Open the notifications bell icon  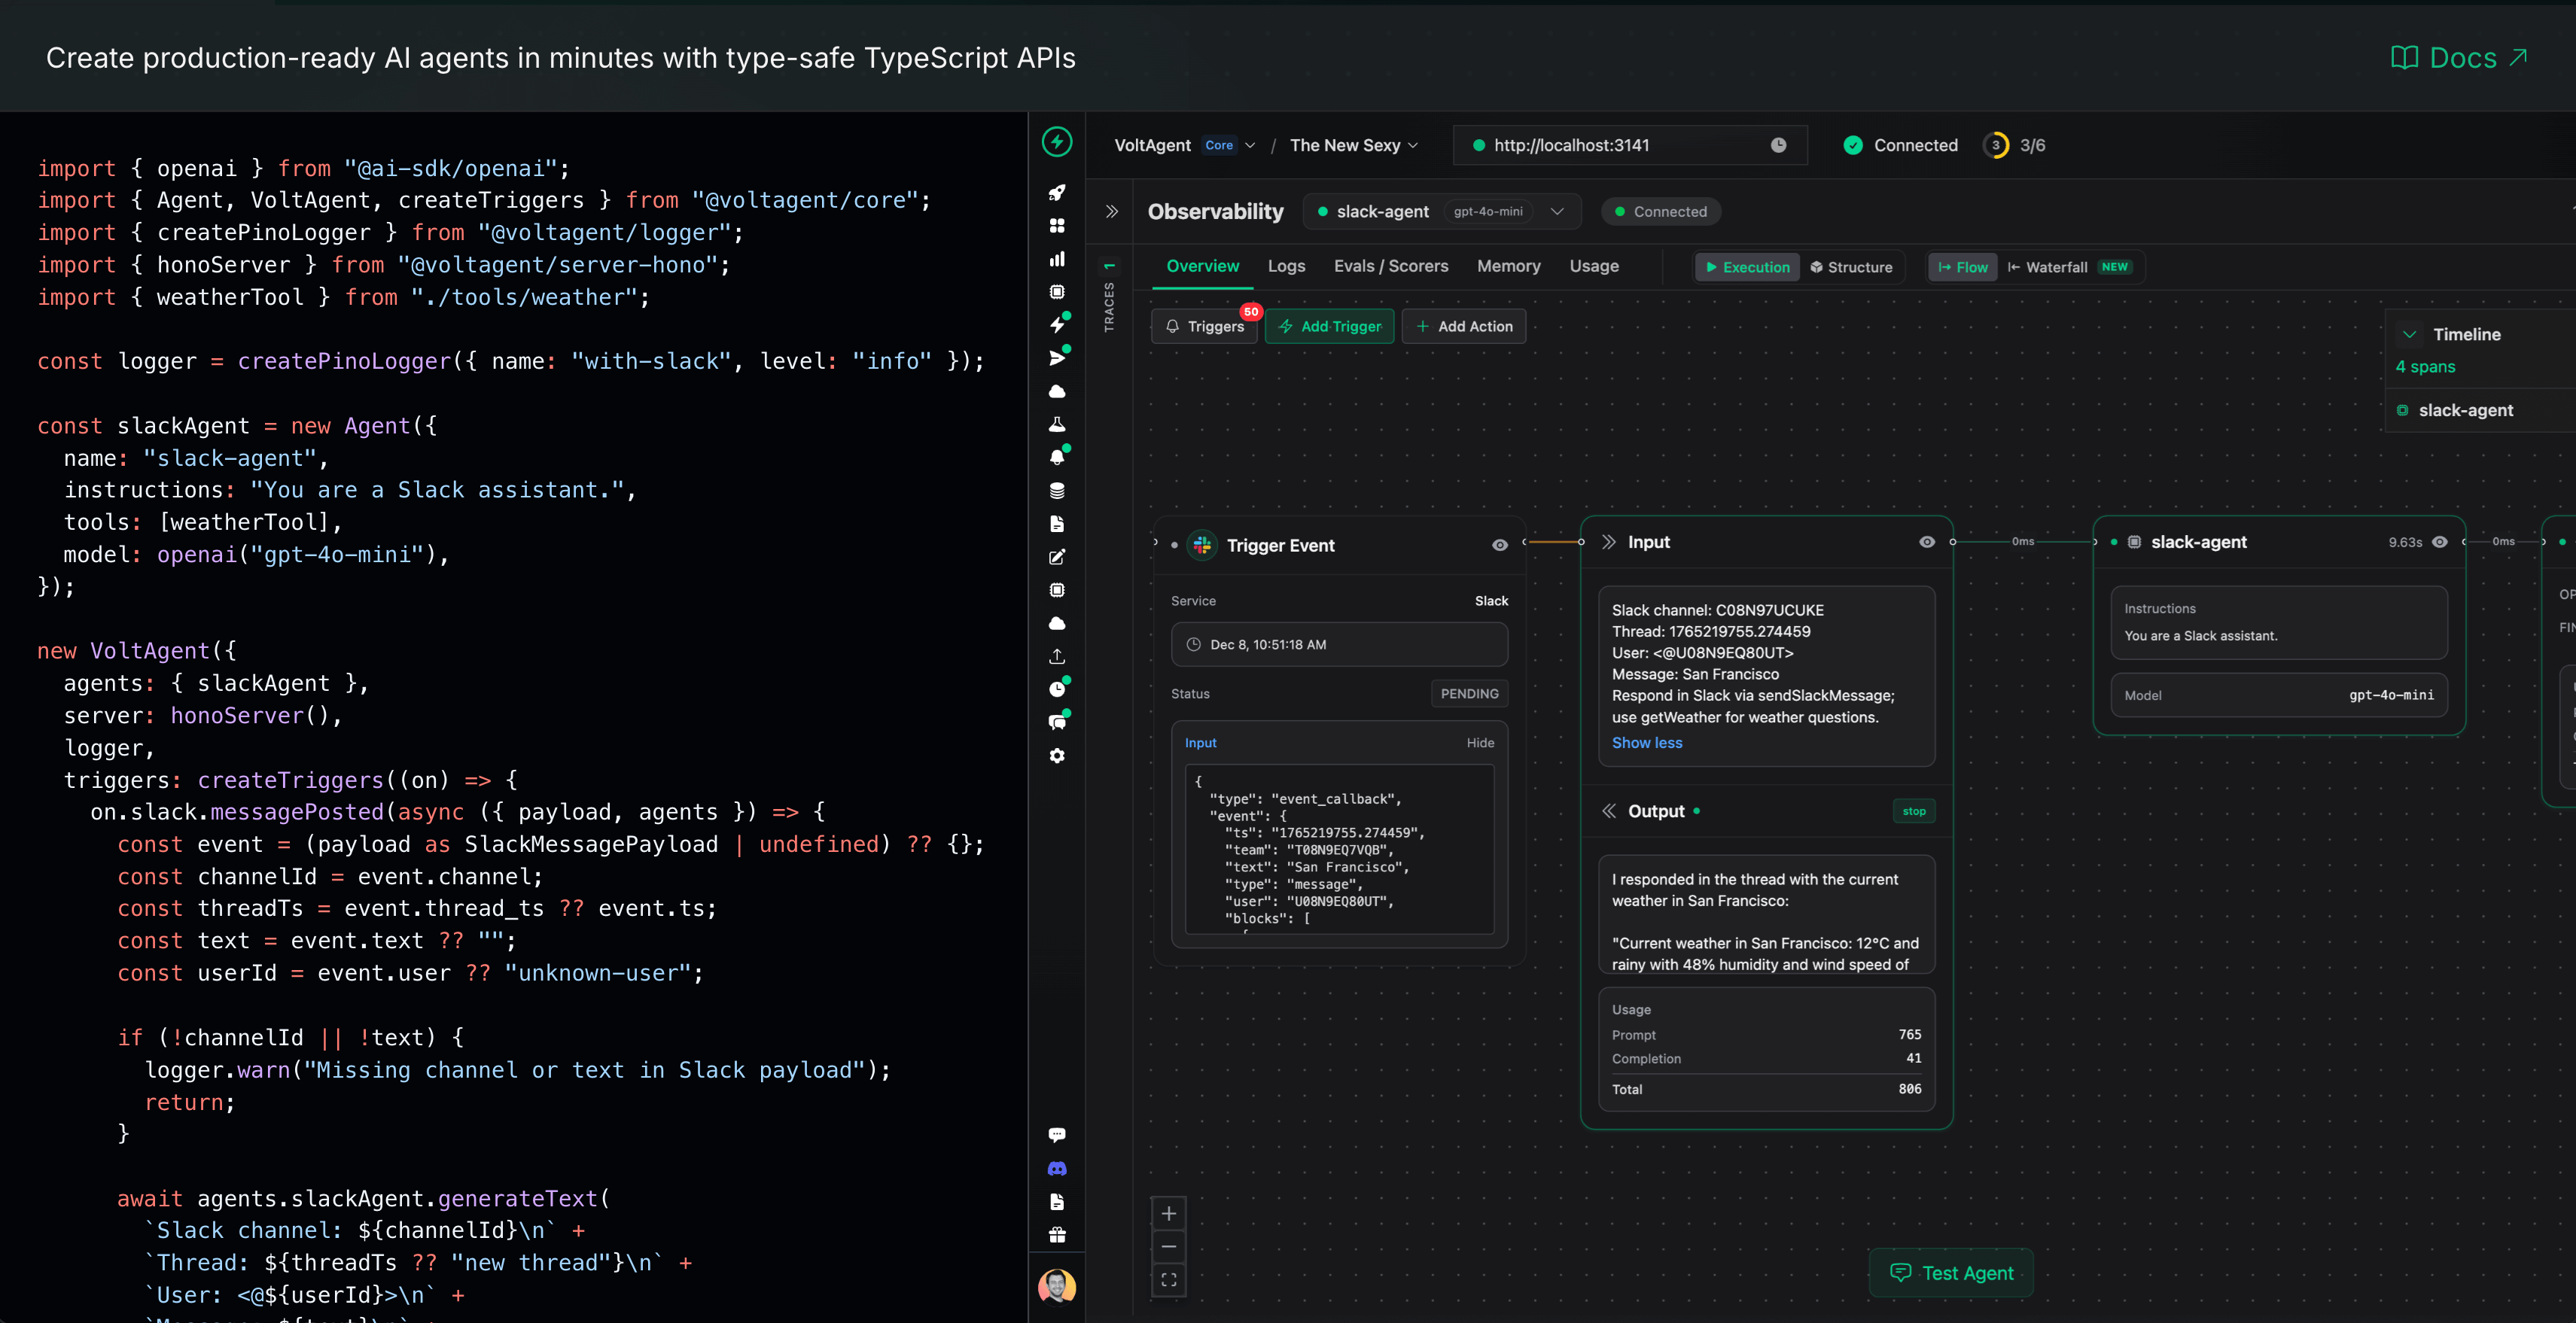coord(1057,456)
